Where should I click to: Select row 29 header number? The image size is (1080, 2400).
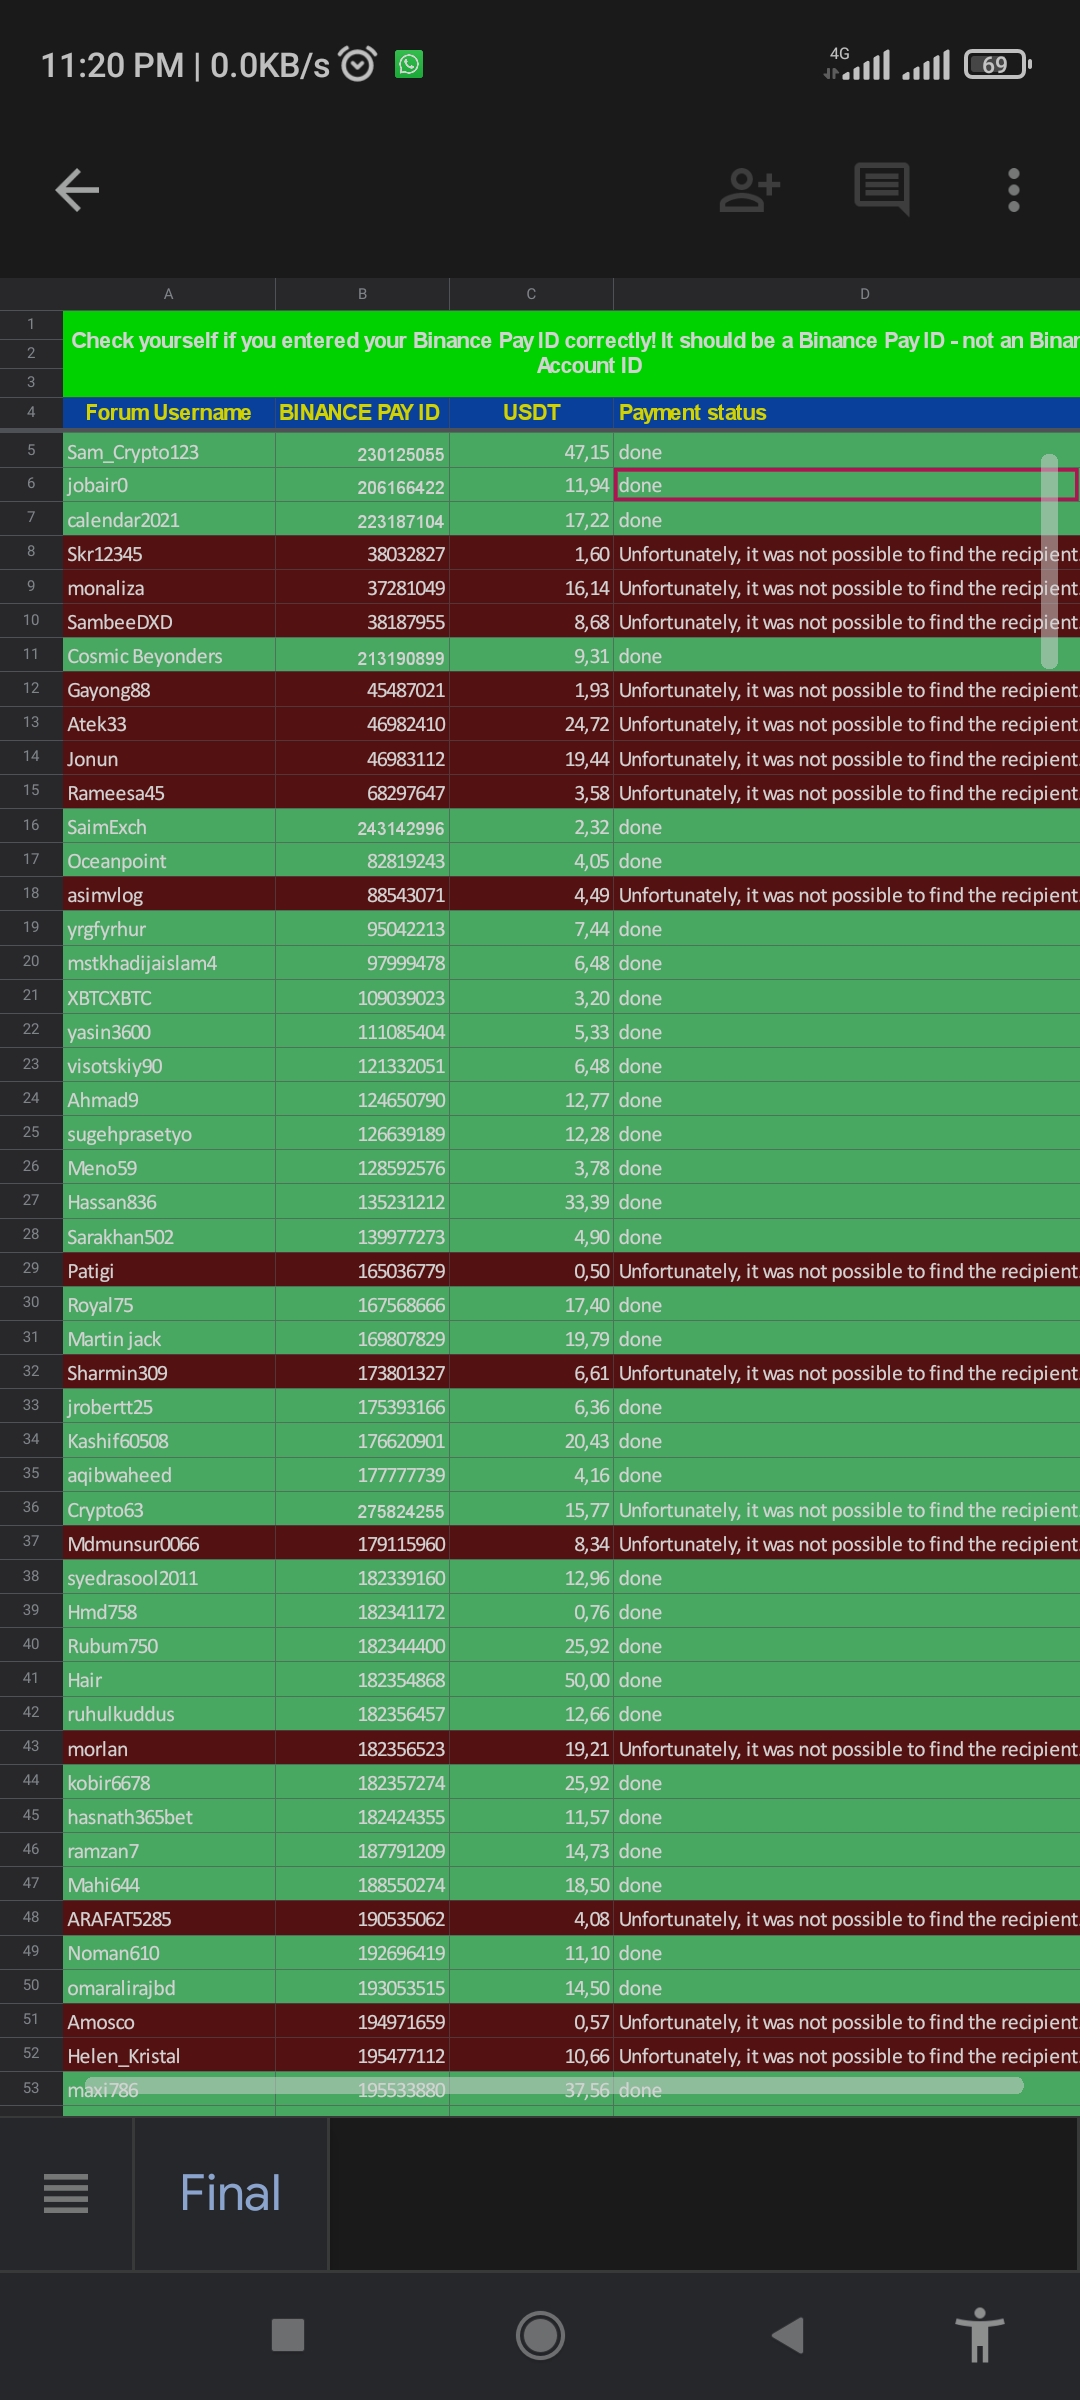[x=31, y=1268]
